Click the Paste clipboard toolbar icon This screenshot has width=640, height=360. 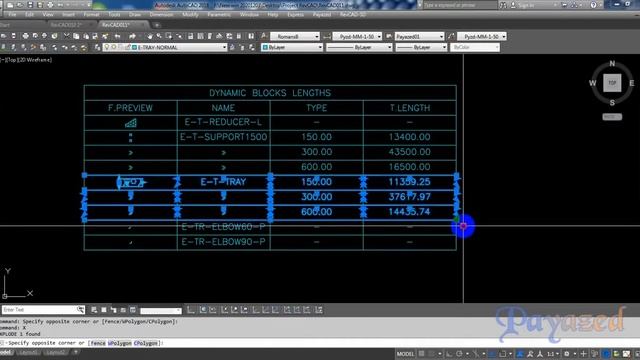pos(86,36)
